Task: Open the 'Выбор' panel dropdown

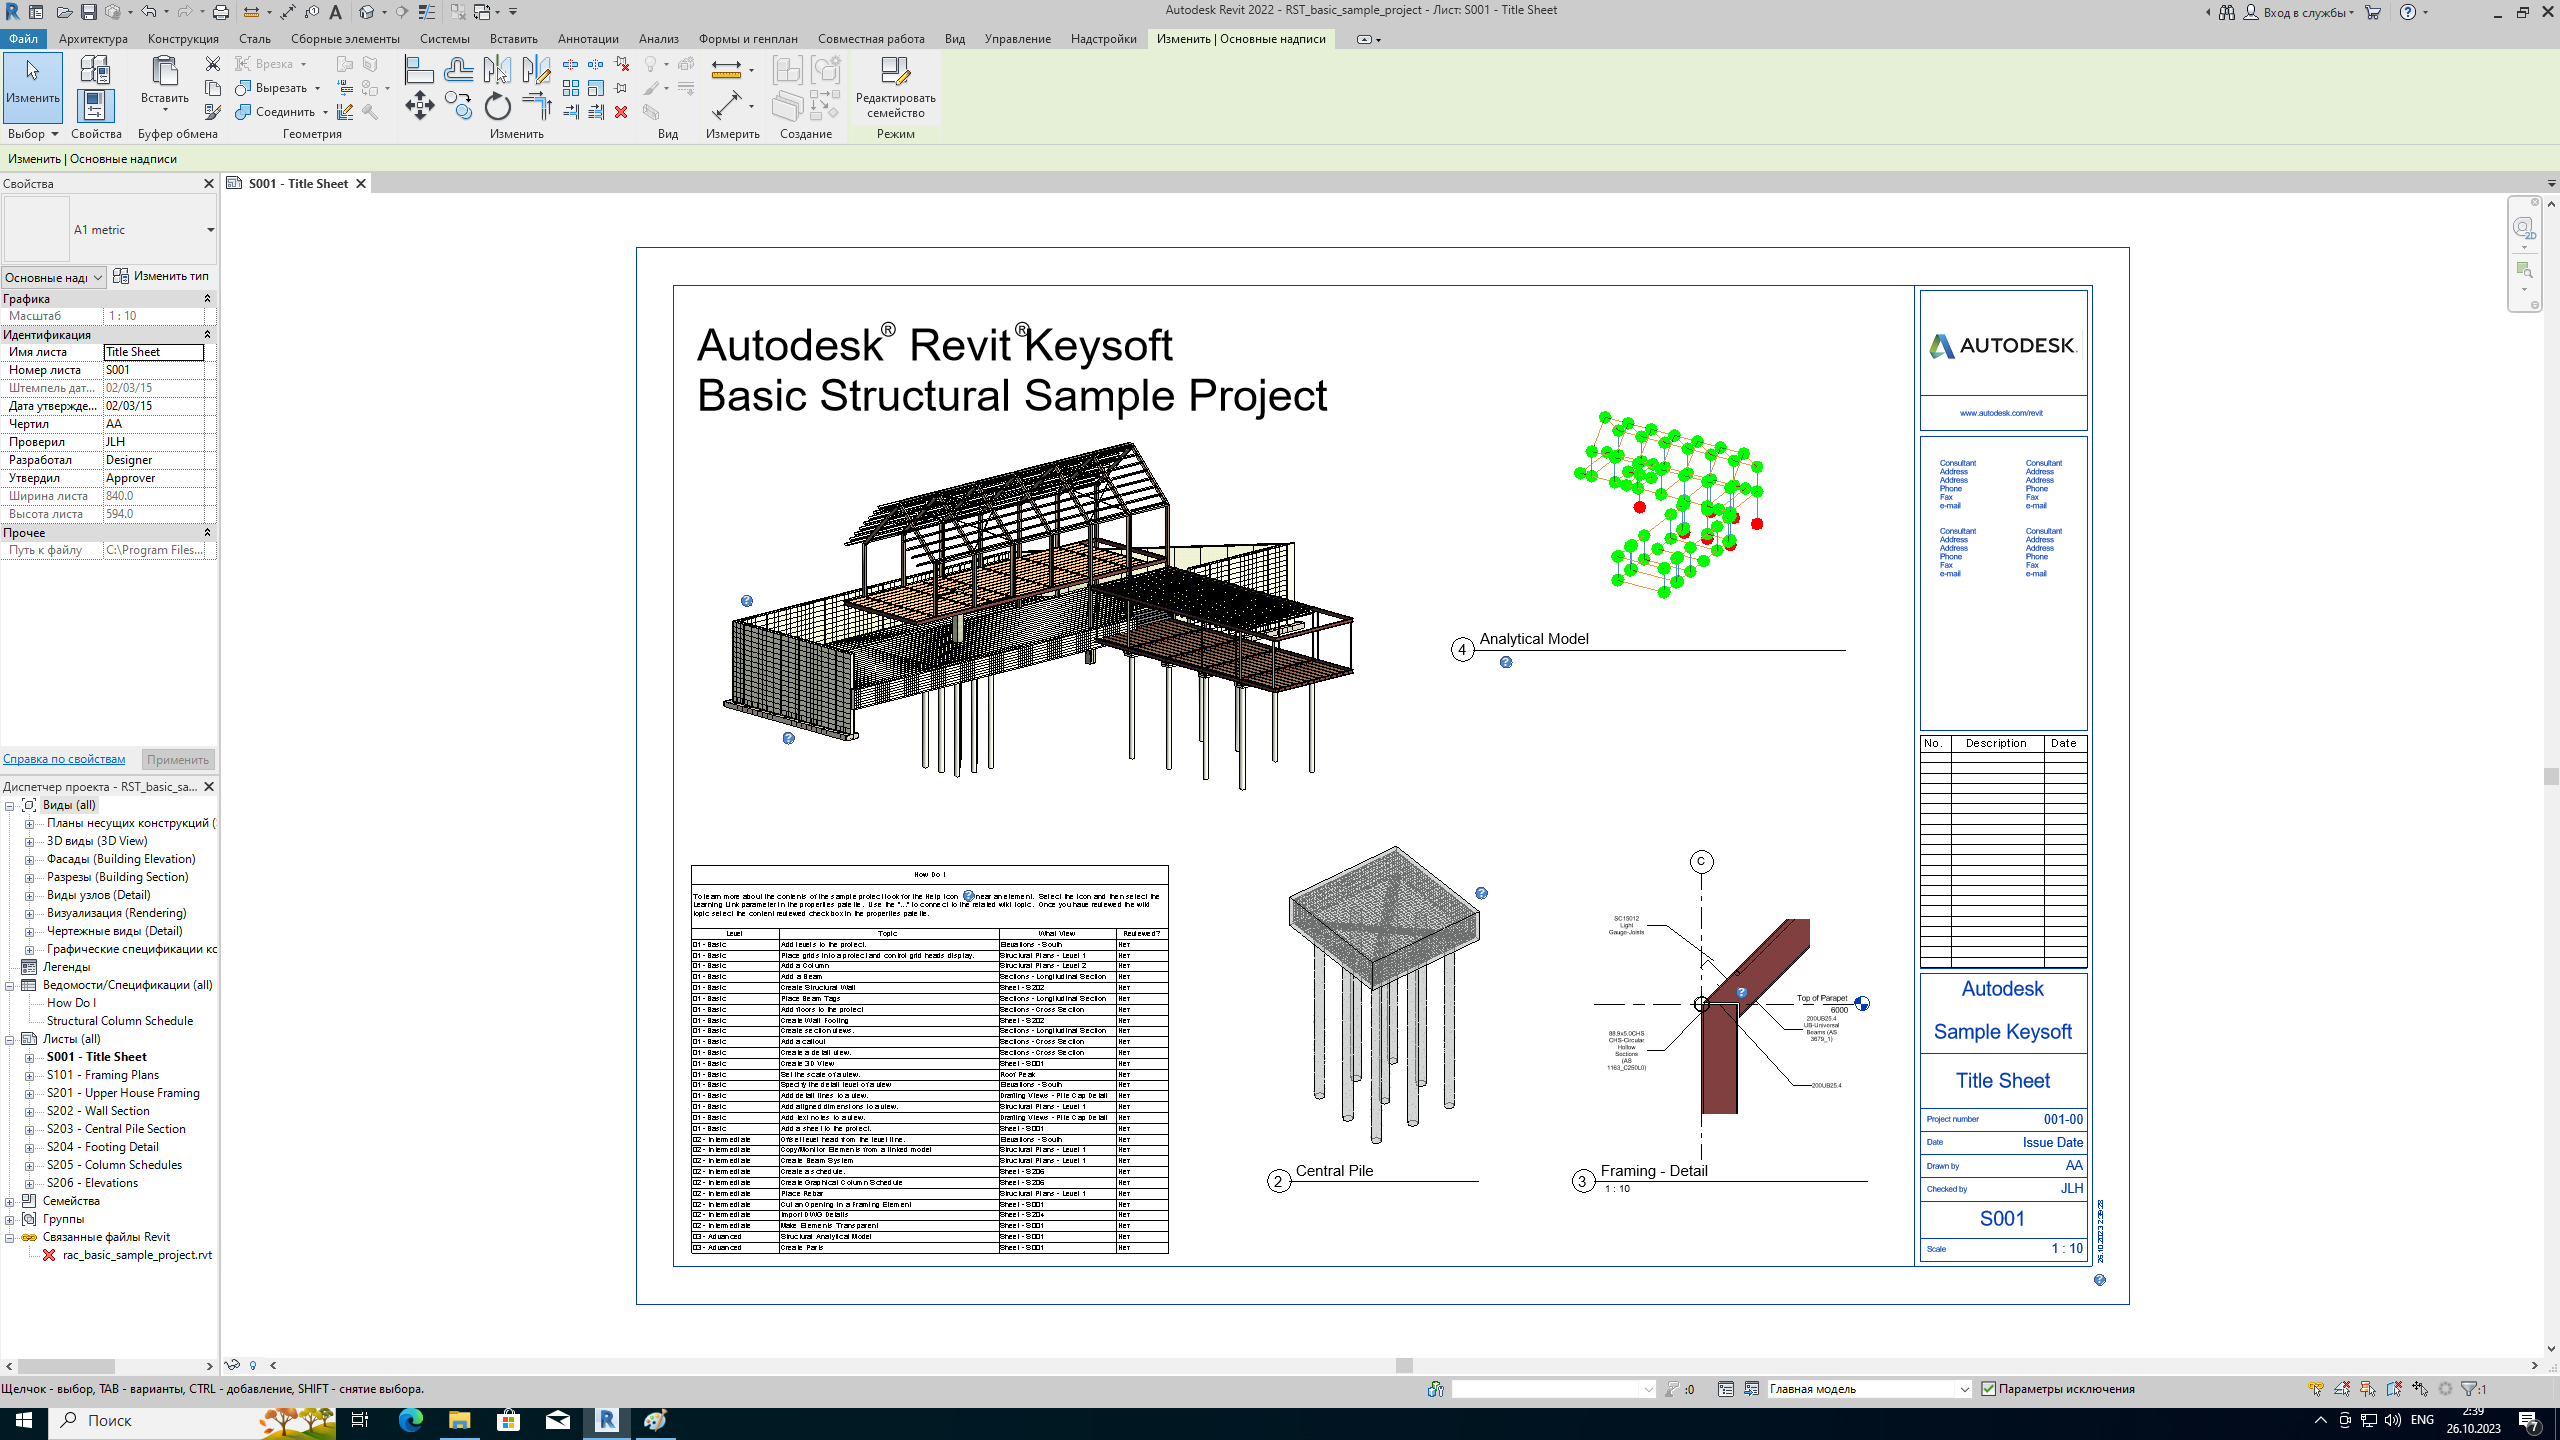Action: (33, 134)
